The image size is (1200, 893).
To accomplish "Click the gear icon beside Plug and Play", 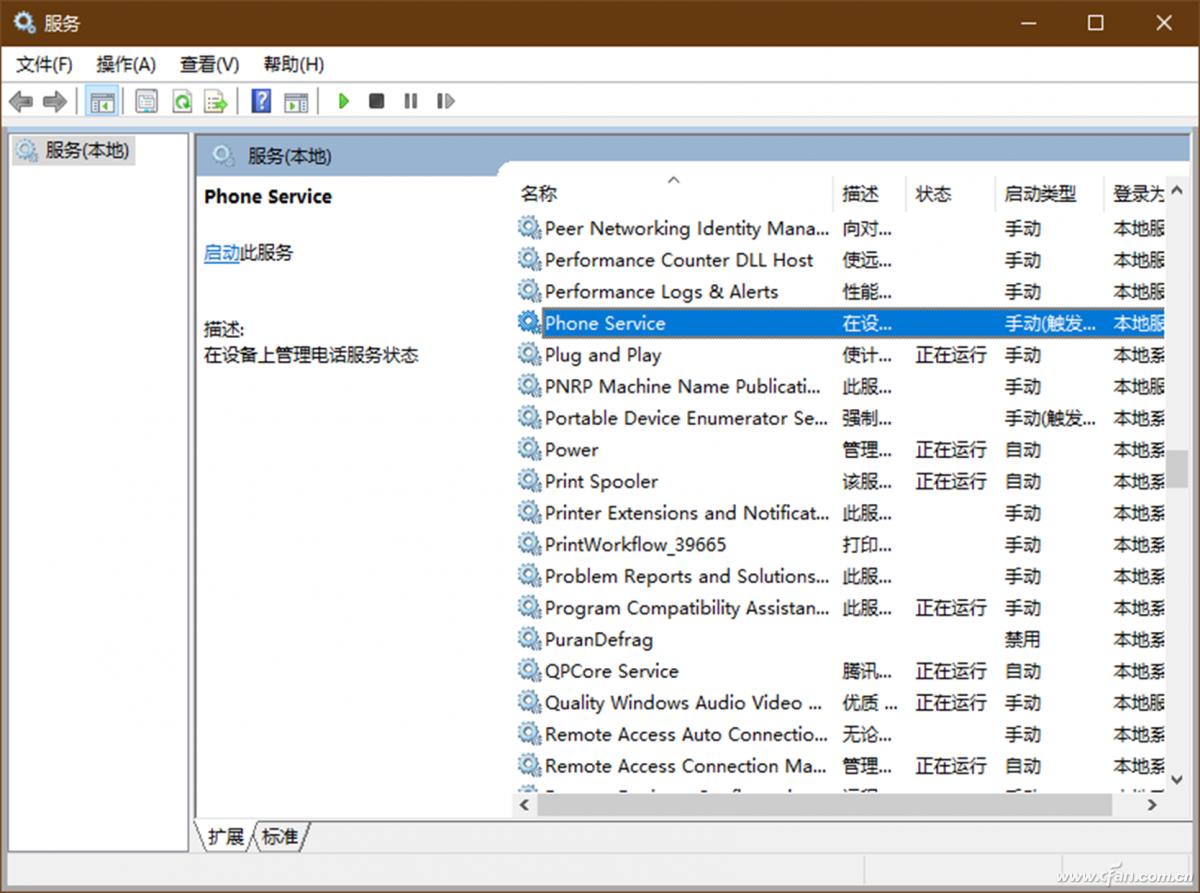I will tap(529, 354).
